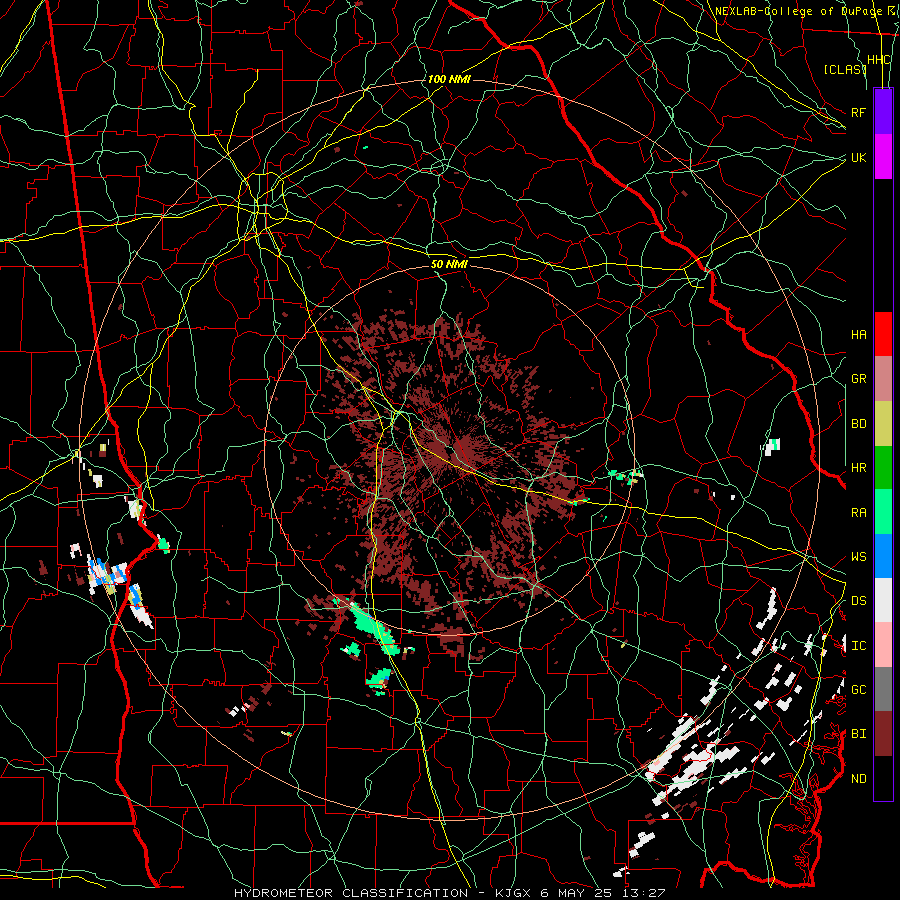Click the HYDROMETEOR CLASSIFICATION title text
Screen dimensions: 900x900
coord(351,893)
